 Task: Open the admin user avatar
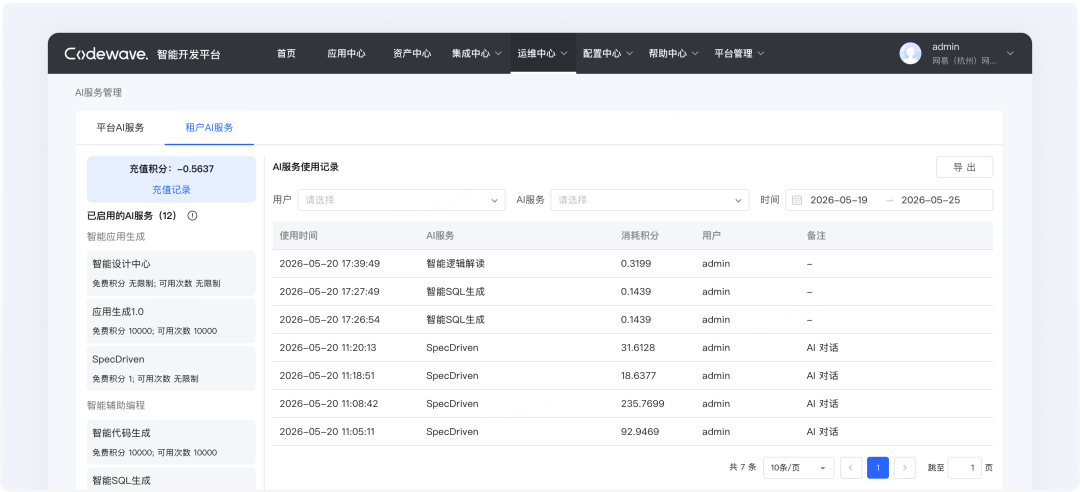coord(910,54)
